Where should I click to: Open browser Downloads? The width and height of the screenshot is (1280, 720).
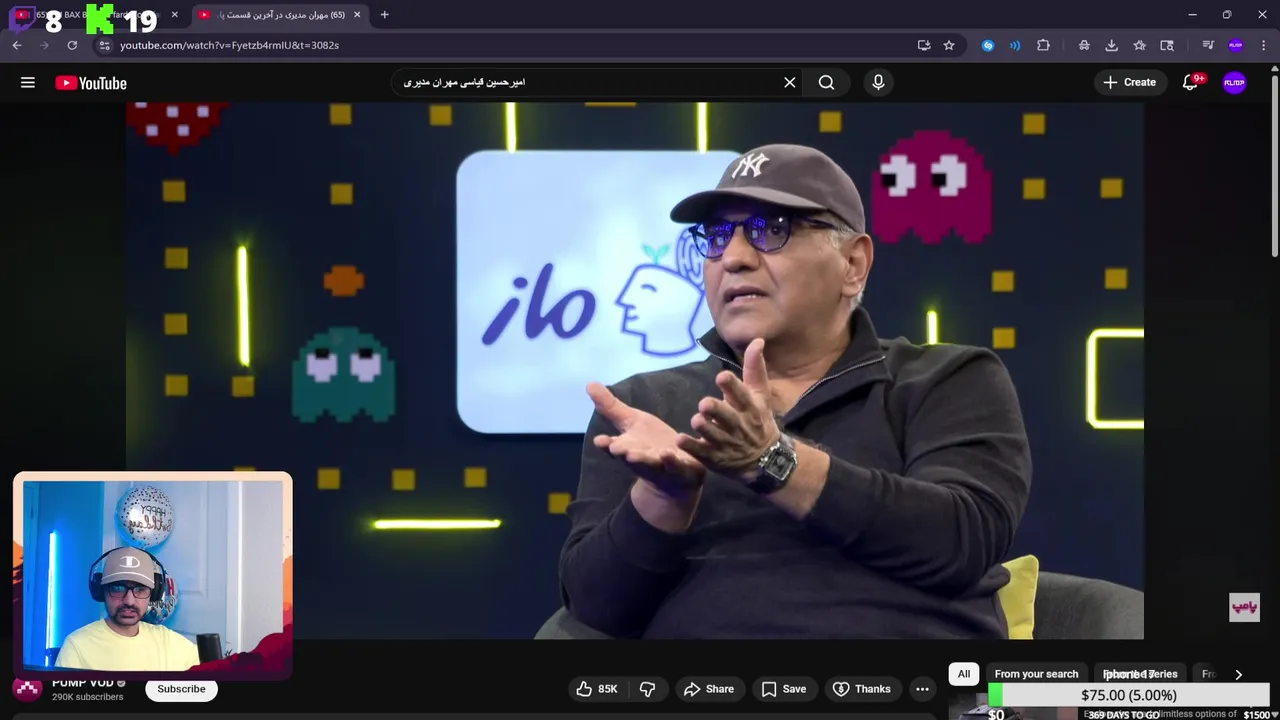[1111, 45]
